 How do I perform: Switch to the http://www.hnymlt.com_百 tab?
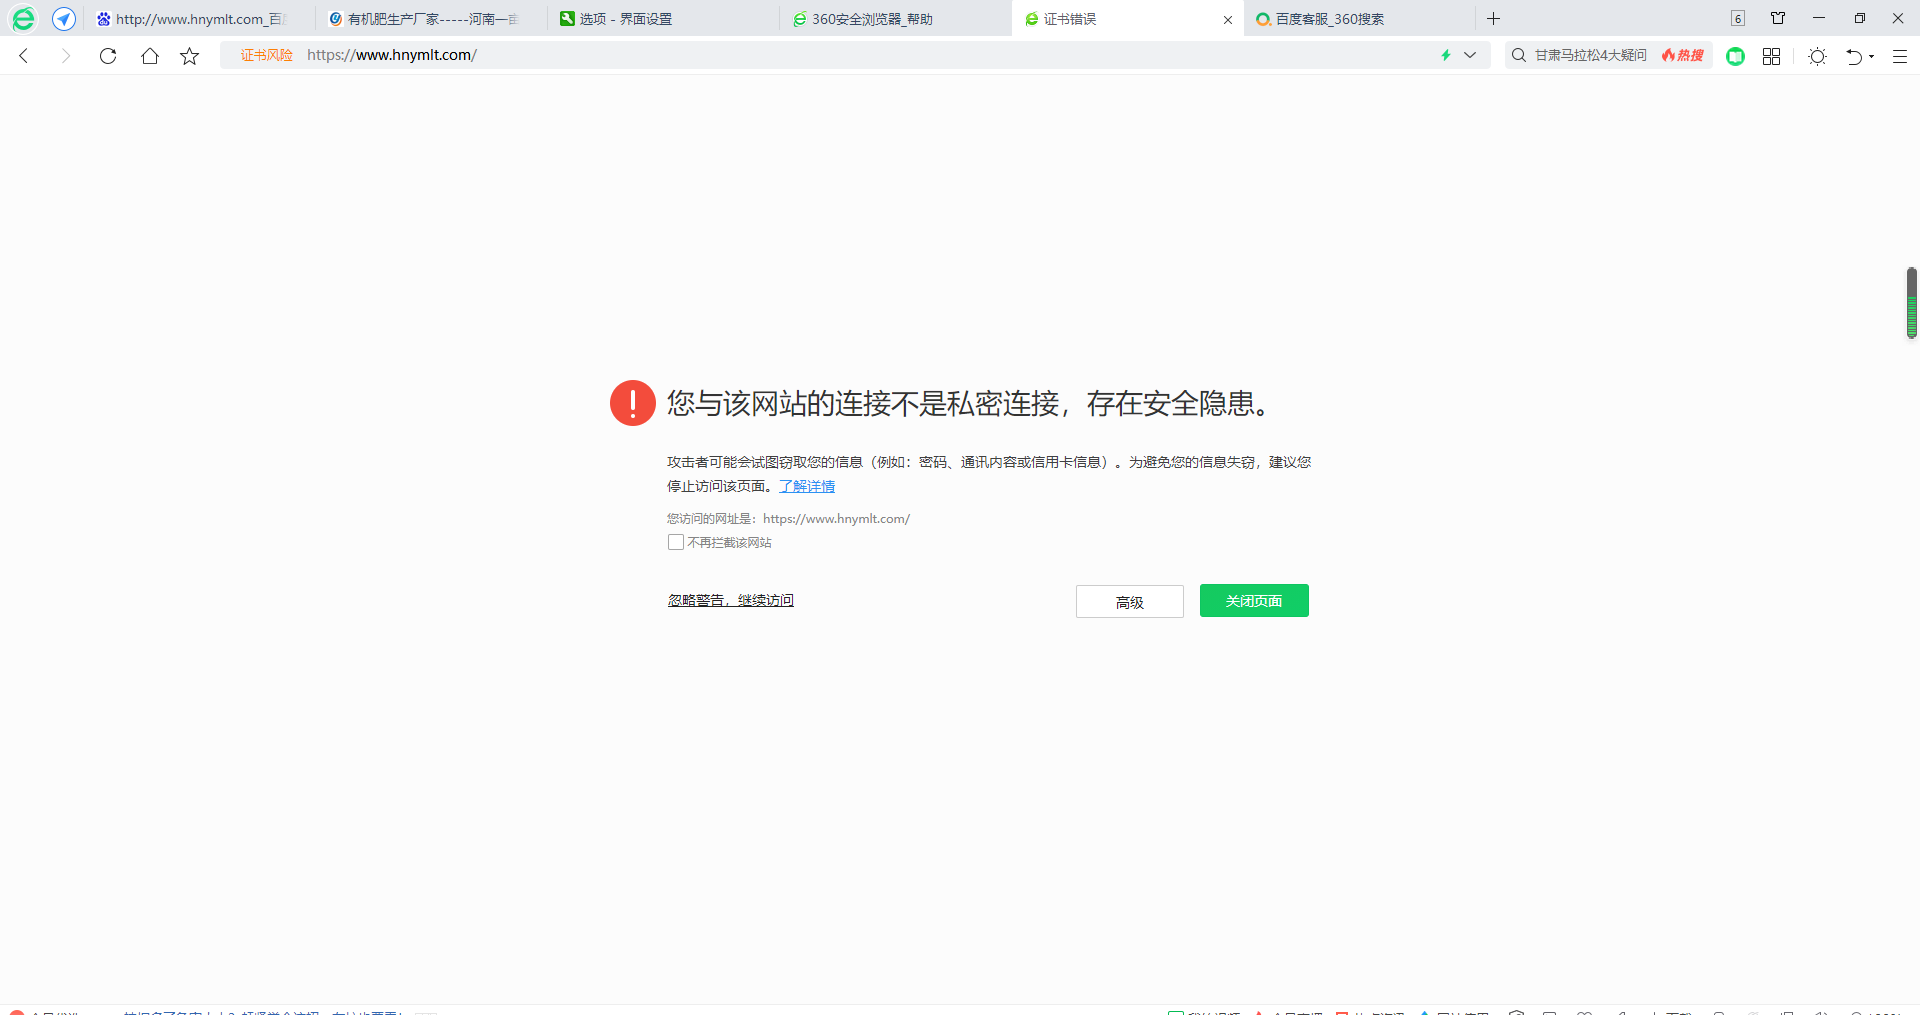click(x=199, y=19)
